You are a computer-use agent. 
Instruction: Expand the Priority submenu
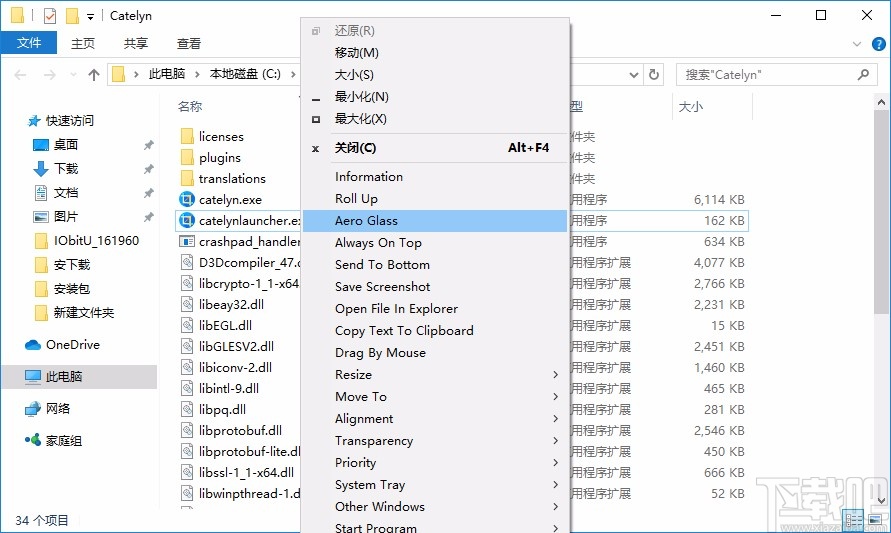(435, 463)
